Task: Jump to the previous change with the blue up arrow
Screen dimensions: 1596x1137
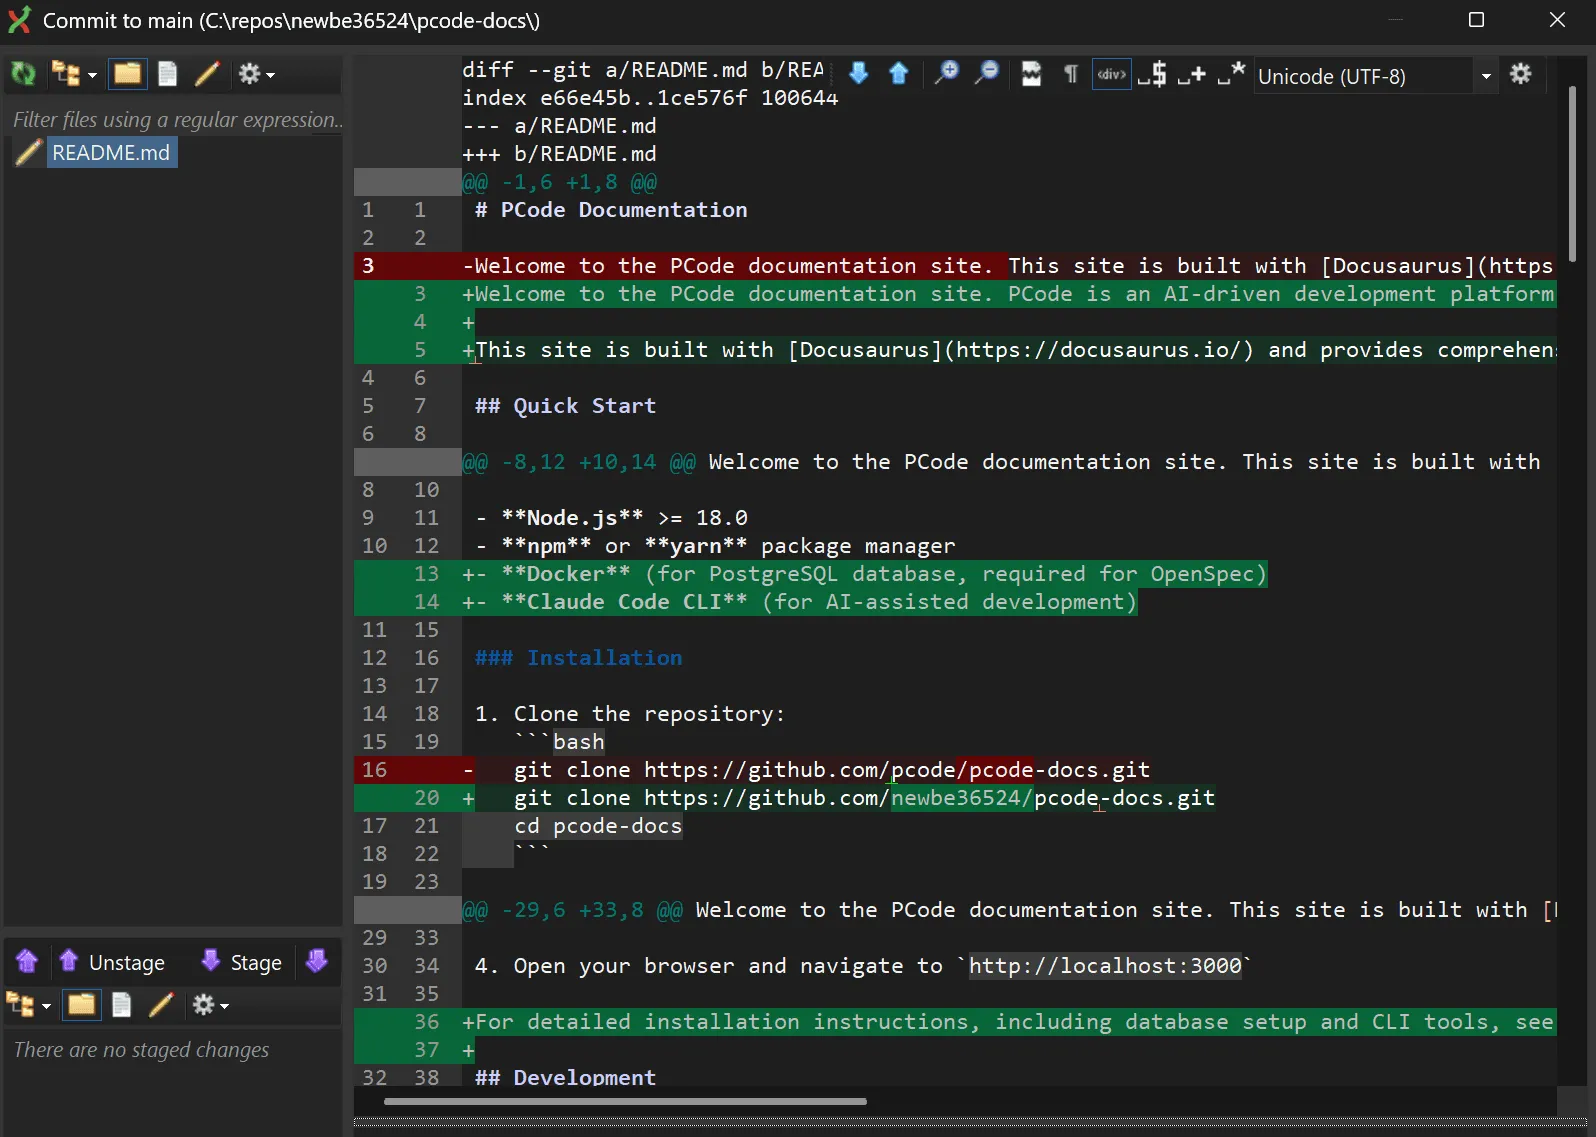Action: 898,73
